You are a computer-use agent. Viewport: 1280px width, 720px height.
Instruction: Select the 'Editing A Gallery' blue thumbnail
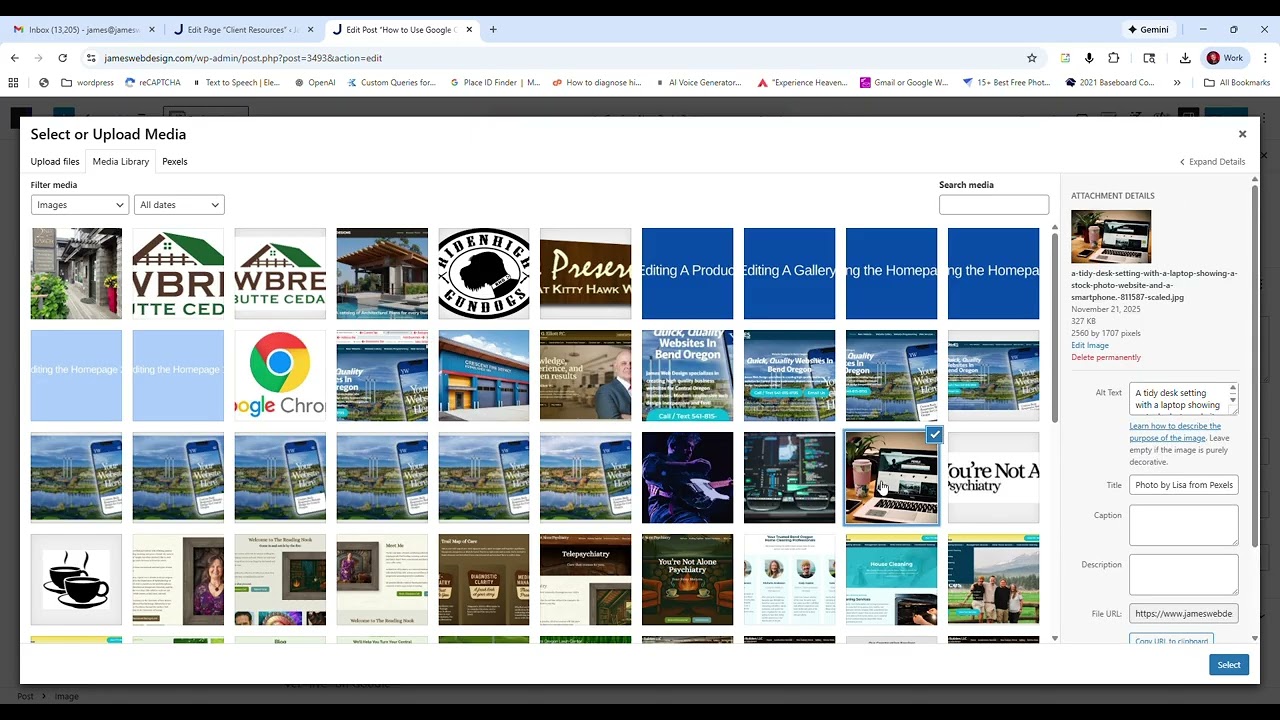click(789, 274)
